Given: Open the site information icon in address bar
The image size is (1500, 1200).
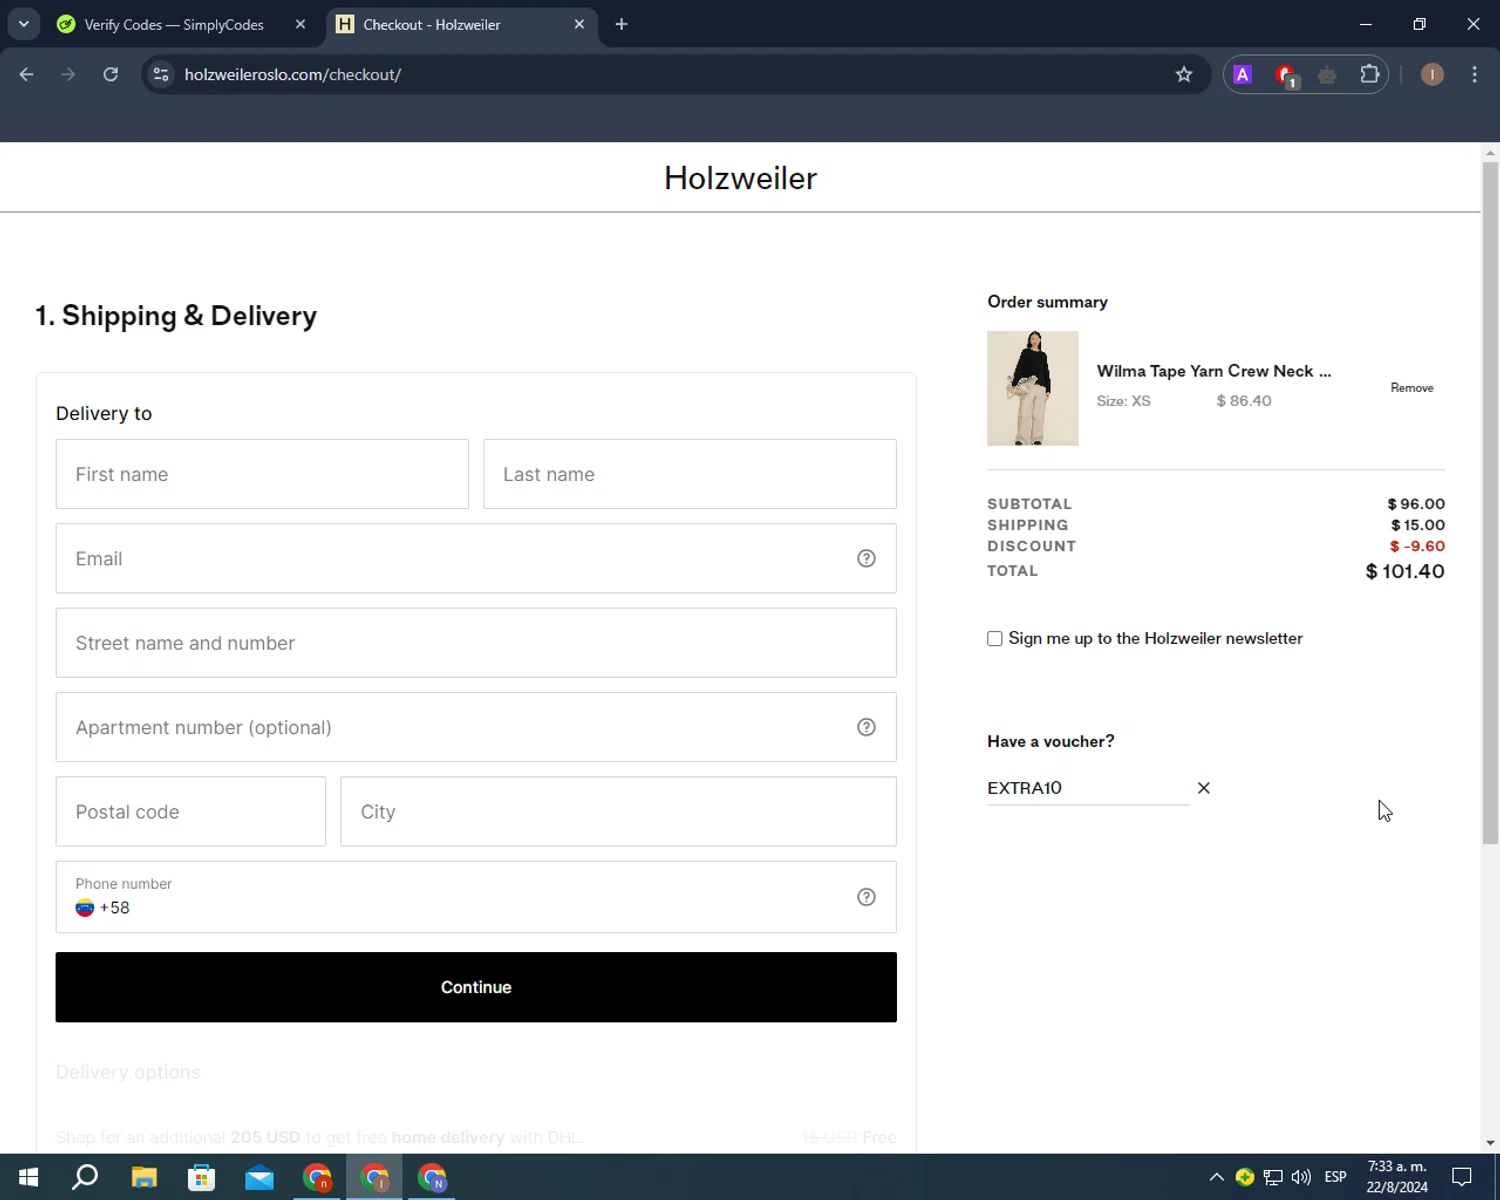Looking at the screenshot, I should point(161,75).
